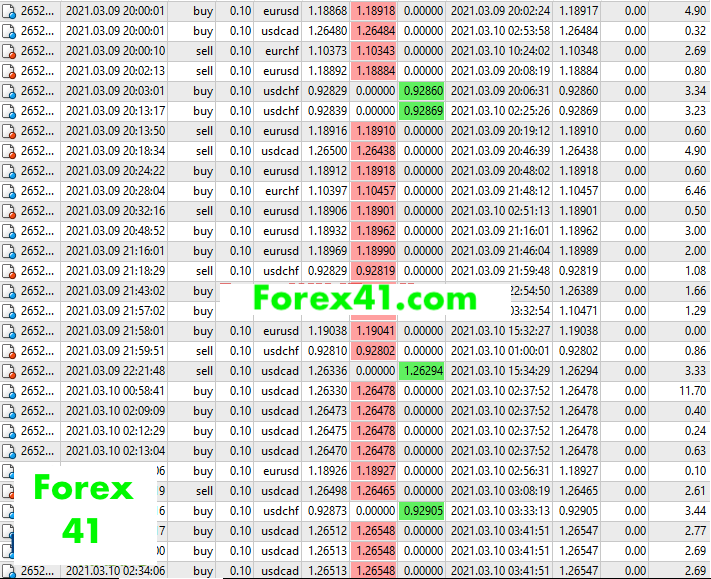Screen dimensions: 711x579
Task: Click open time "2021.03.09 20:28:04"
Action: tap(116, 191)
